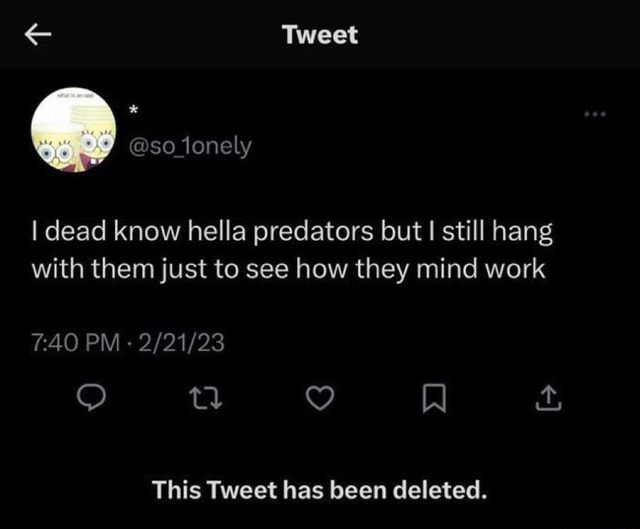Image resolution: width=640 pixels, height=529 pixels.
Task: Reply using the speech bubble icon
Action: pyautogui.click(x=92, y=400)
